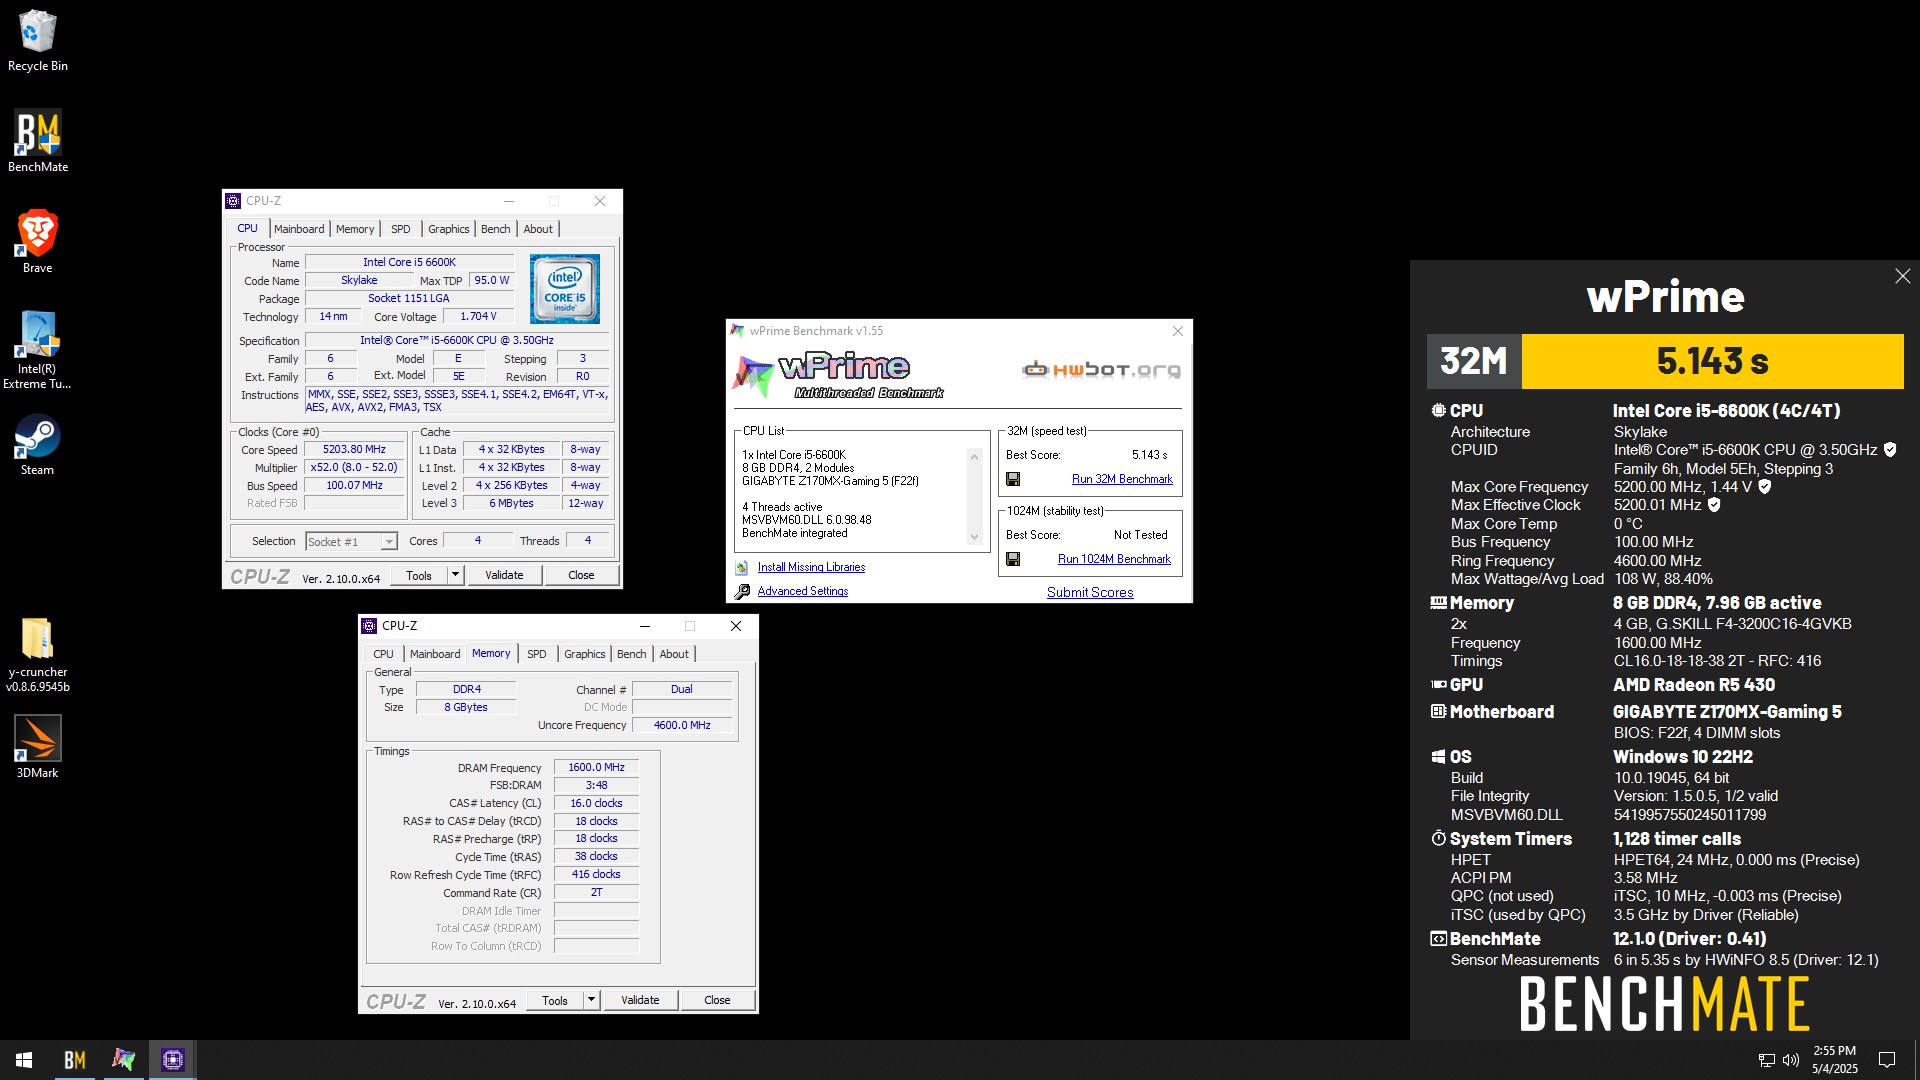The height and width of the screenshot is (1080, 1920).
Task: Open SPD tab in top CPU-Z window
Action: [401, 229]
